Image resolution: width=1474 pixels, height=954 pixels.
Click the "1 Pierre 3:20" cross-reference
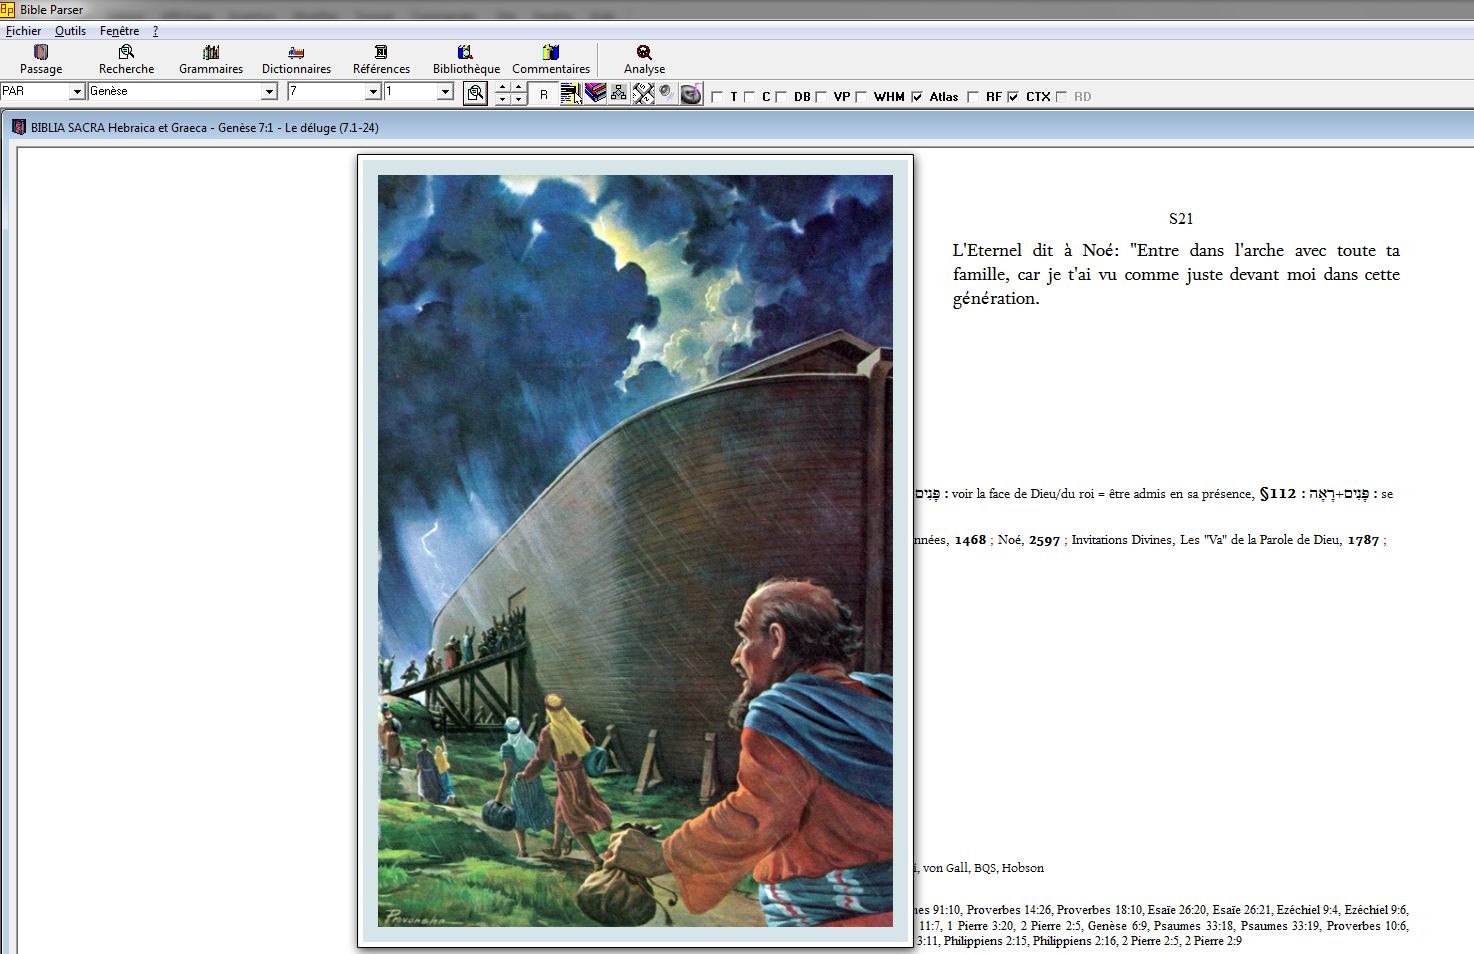coord(980,926)
